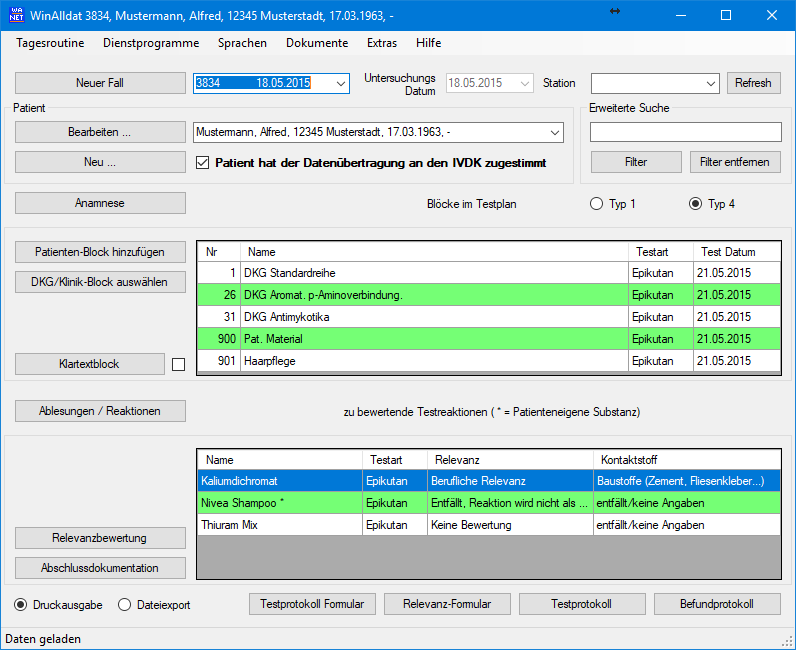The image size is (796, 650).
Task: Tick the checkbox beside Klartextblock
Action: coord(179,365)
